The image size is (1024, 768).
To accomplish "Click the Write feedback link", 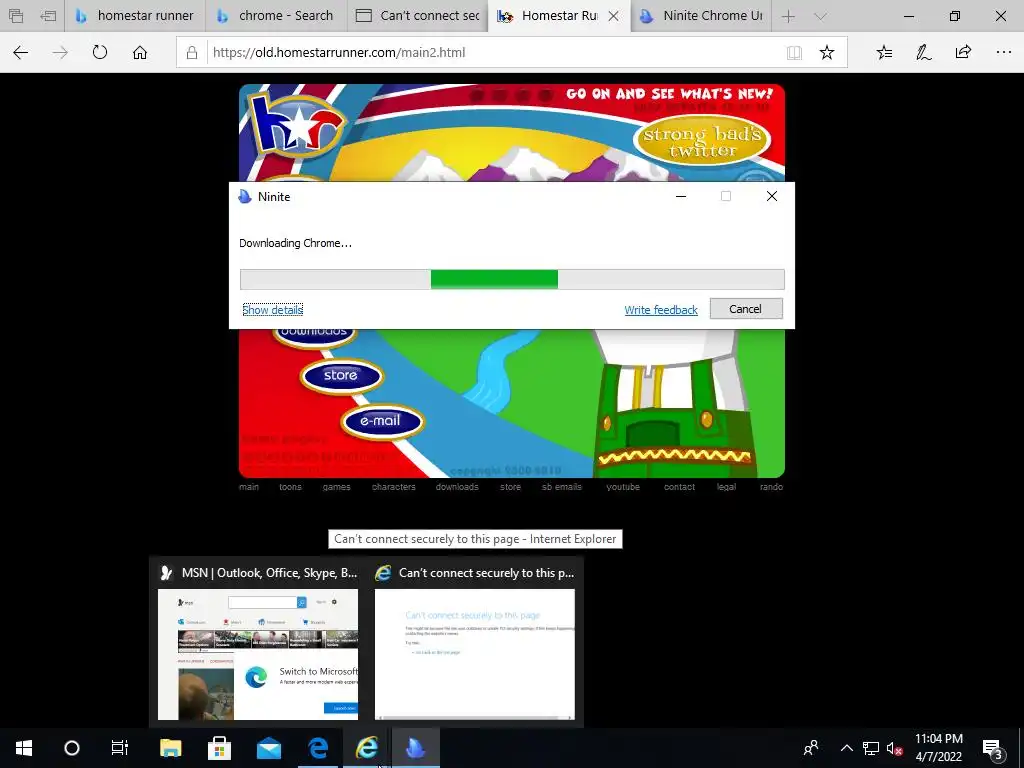I will coord(661,310).
